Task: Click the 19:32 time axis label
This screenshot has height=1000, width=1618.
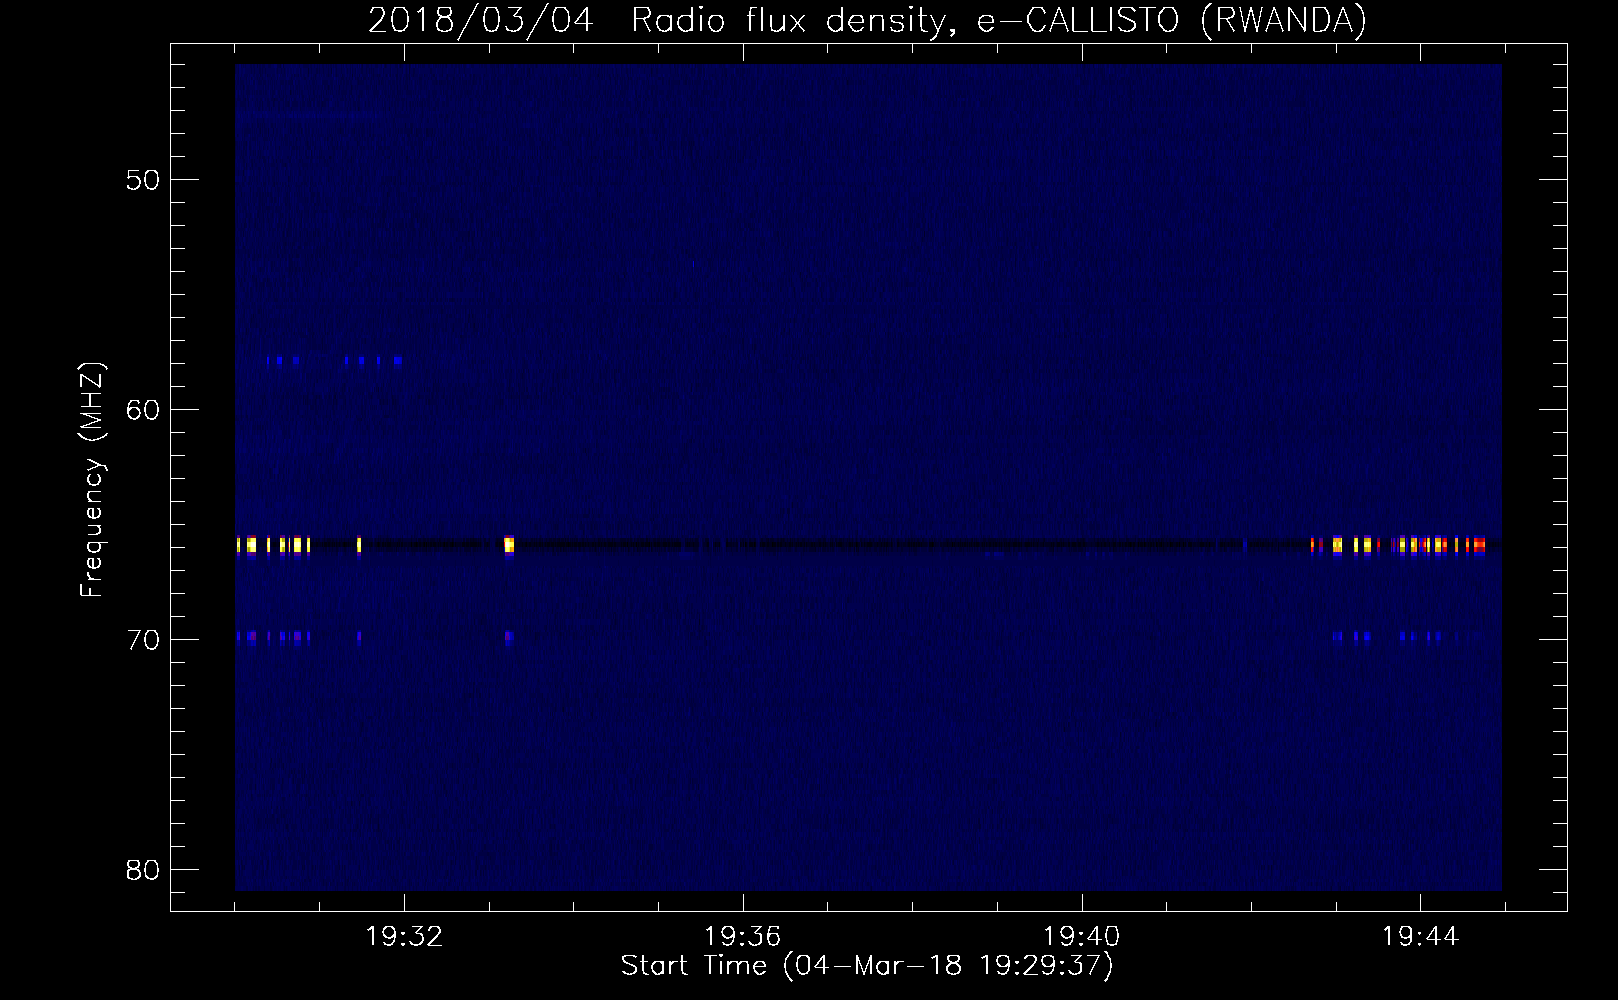Action: pos(404,937)
